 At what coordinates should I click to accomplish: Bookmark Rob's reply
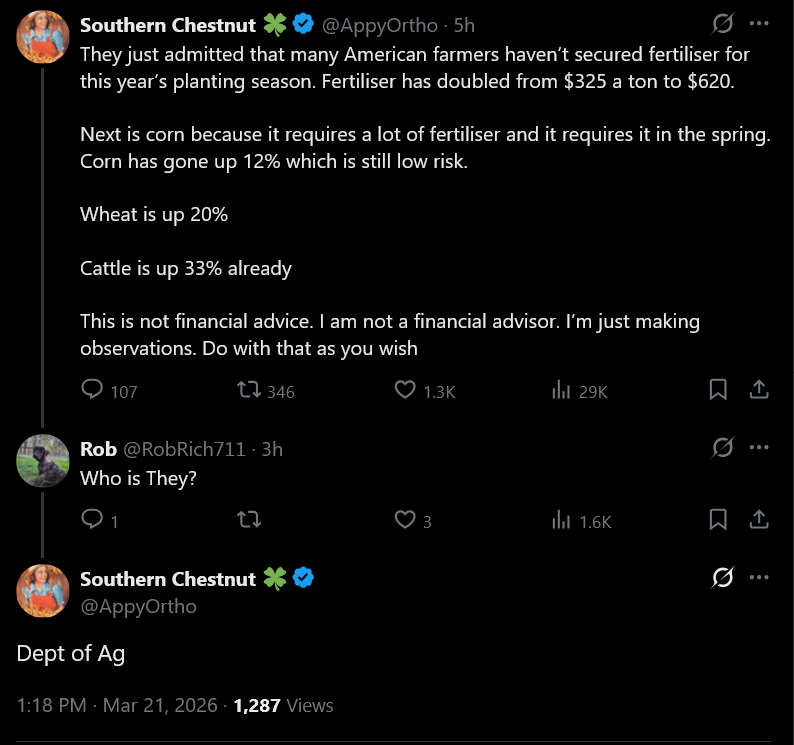click(x=718, y=519)
